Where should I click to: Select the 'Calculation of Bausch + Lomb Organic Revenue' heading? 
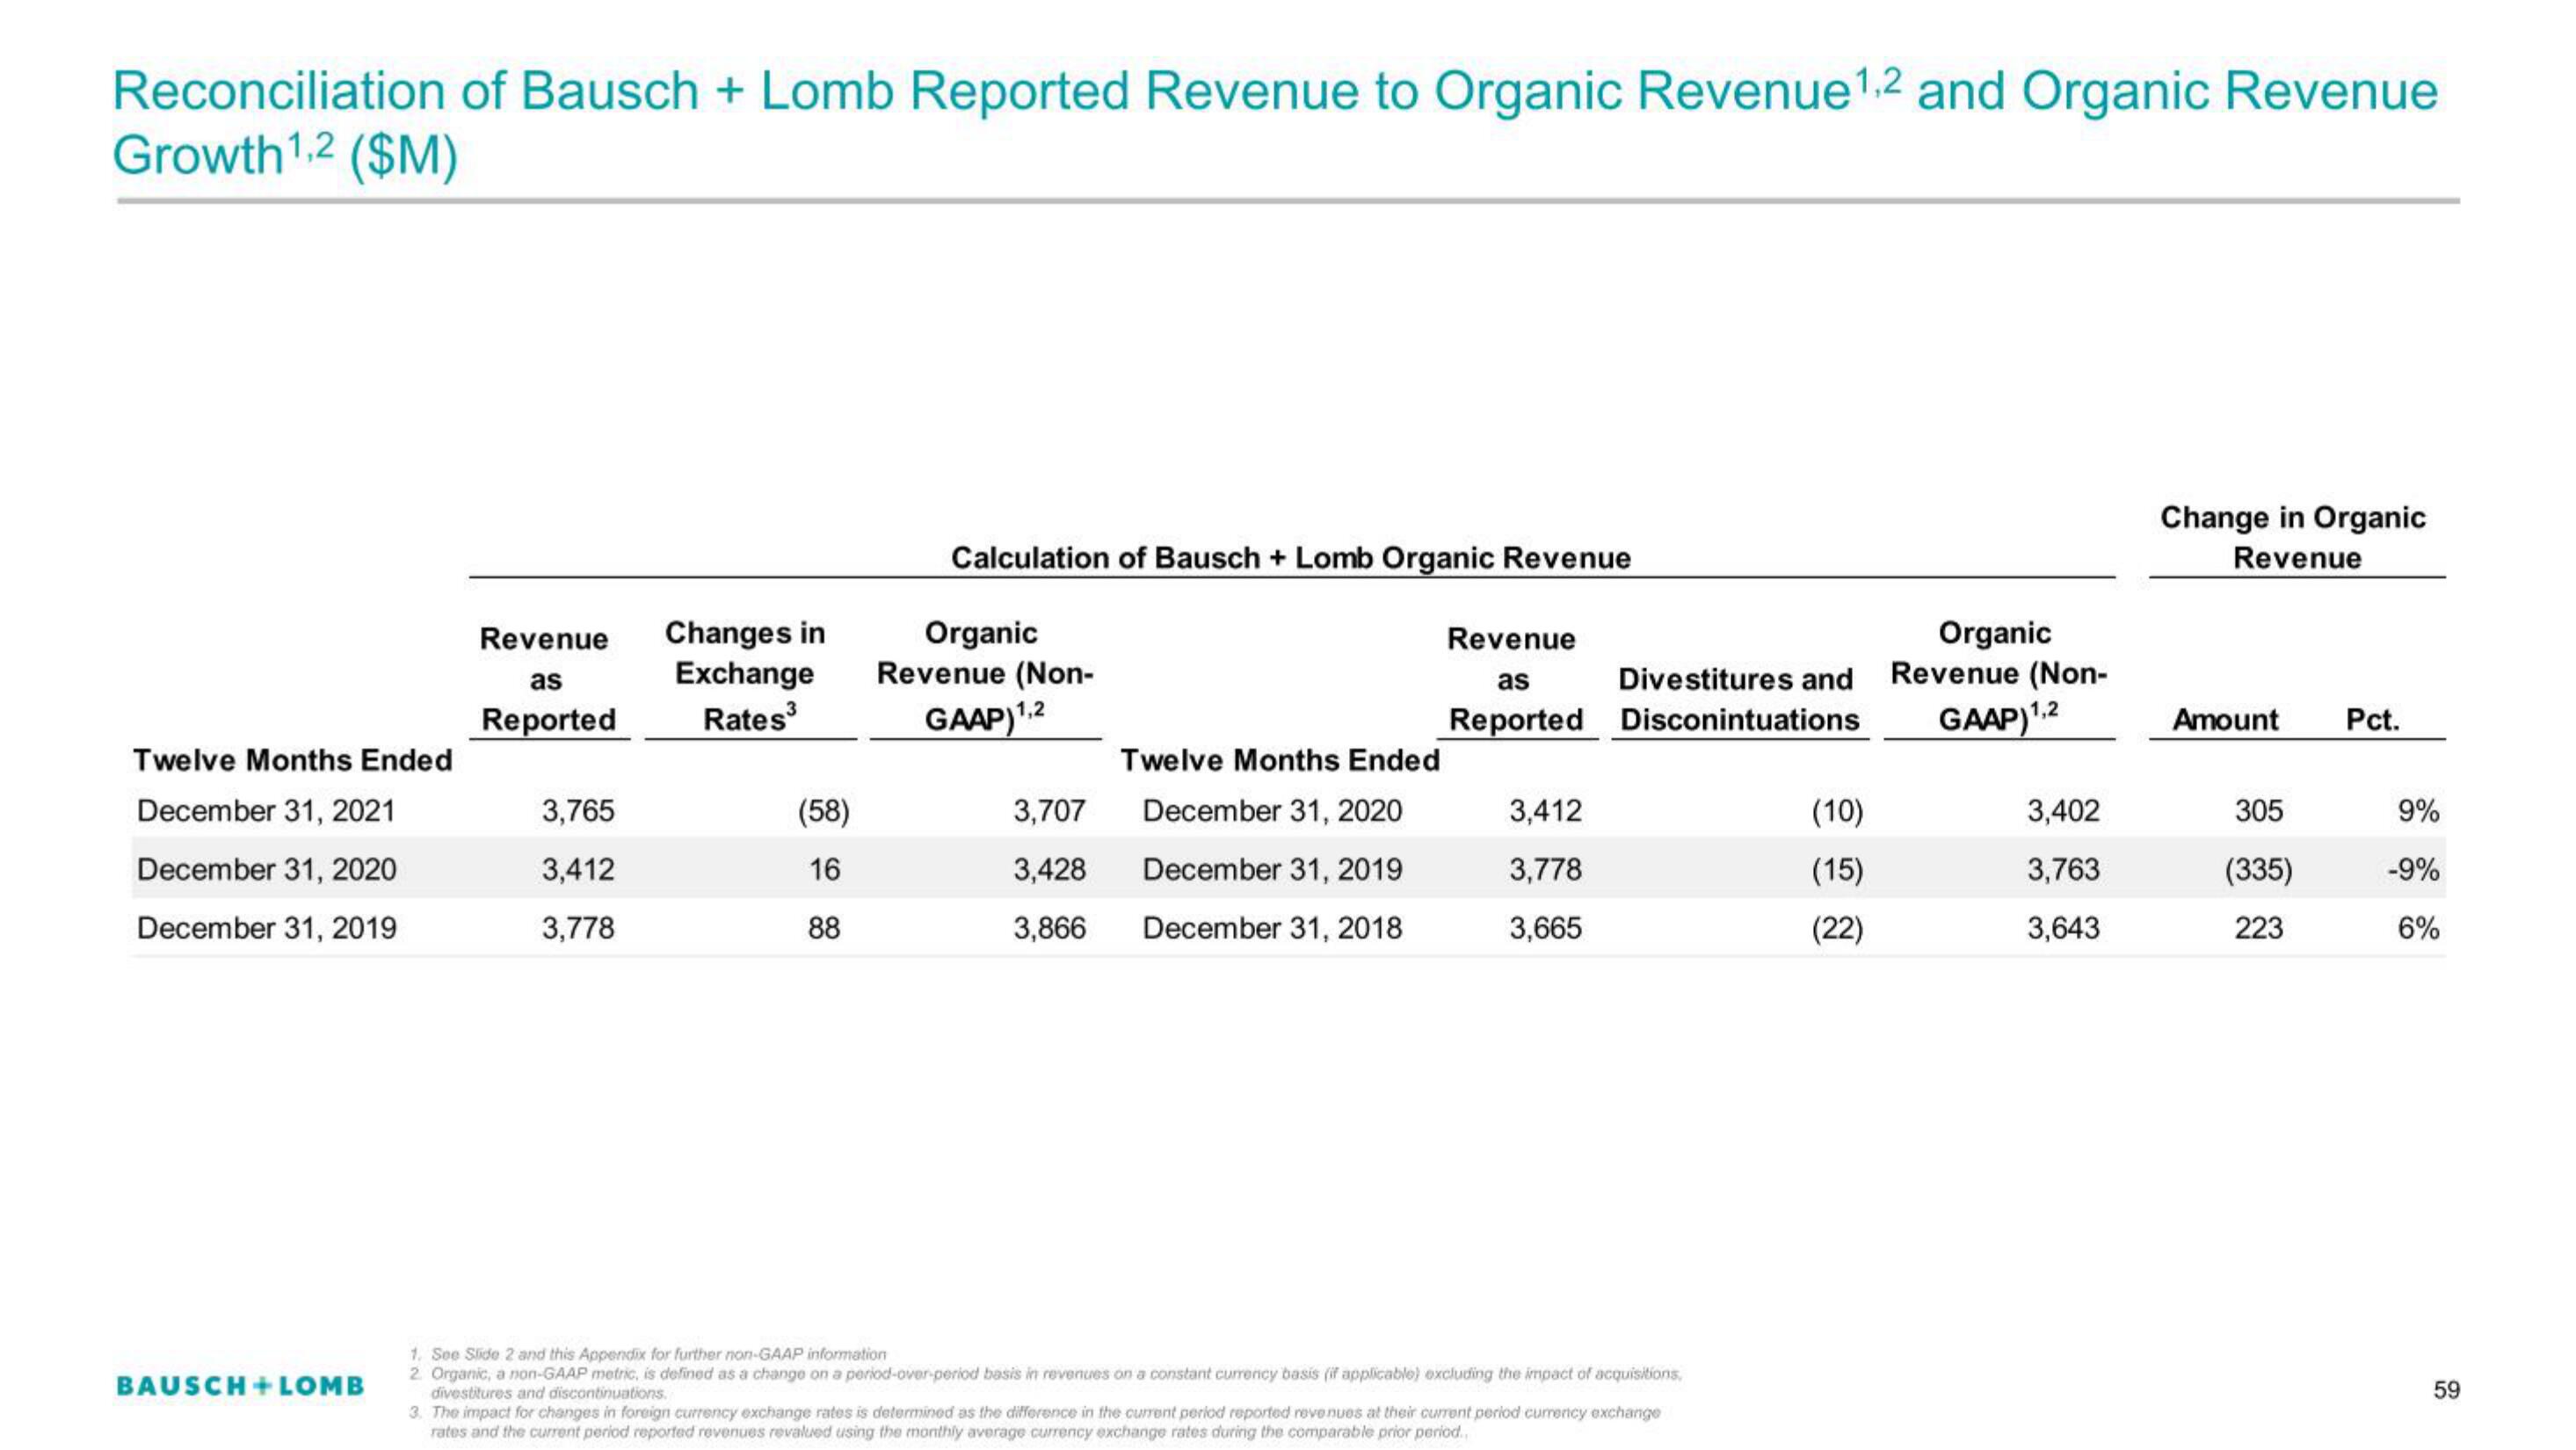1290,557
